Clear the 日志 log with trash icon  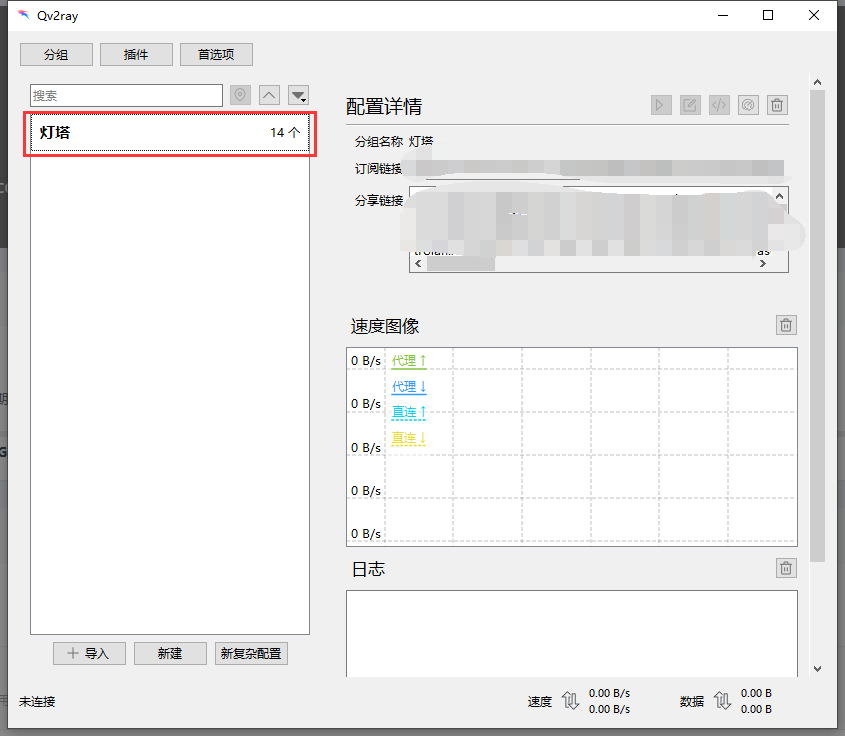(x=786, y=568)
